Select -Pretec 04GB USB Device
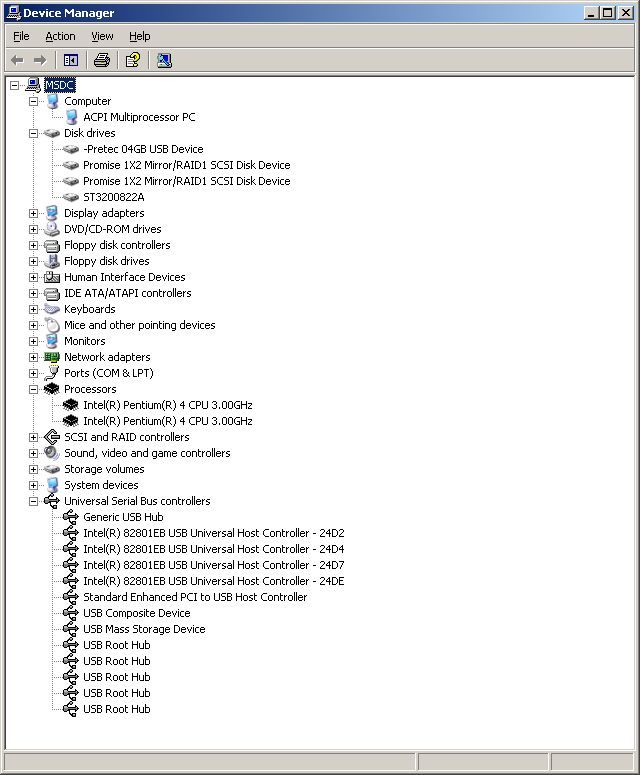This screenshot has width=640, height=775. click(x=143, y=149)
